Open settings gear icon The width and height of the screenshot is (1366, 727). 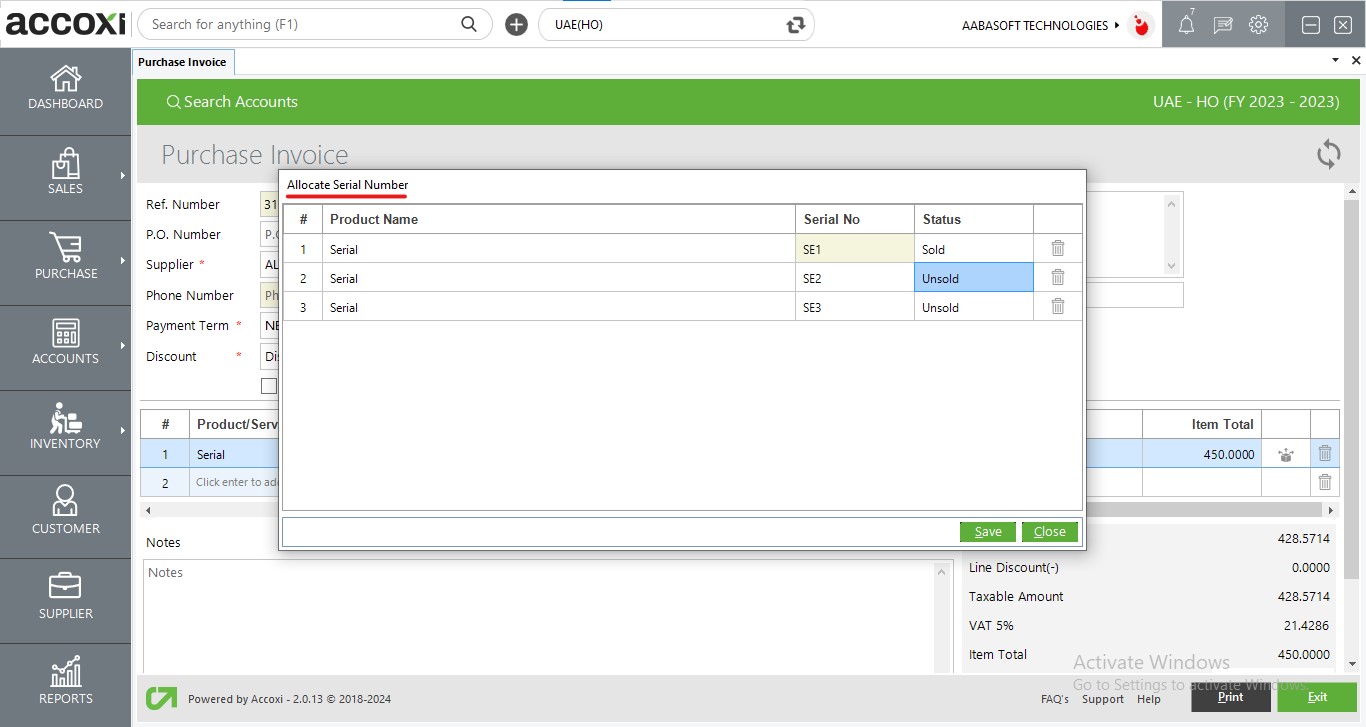[x=1258, y=25]
